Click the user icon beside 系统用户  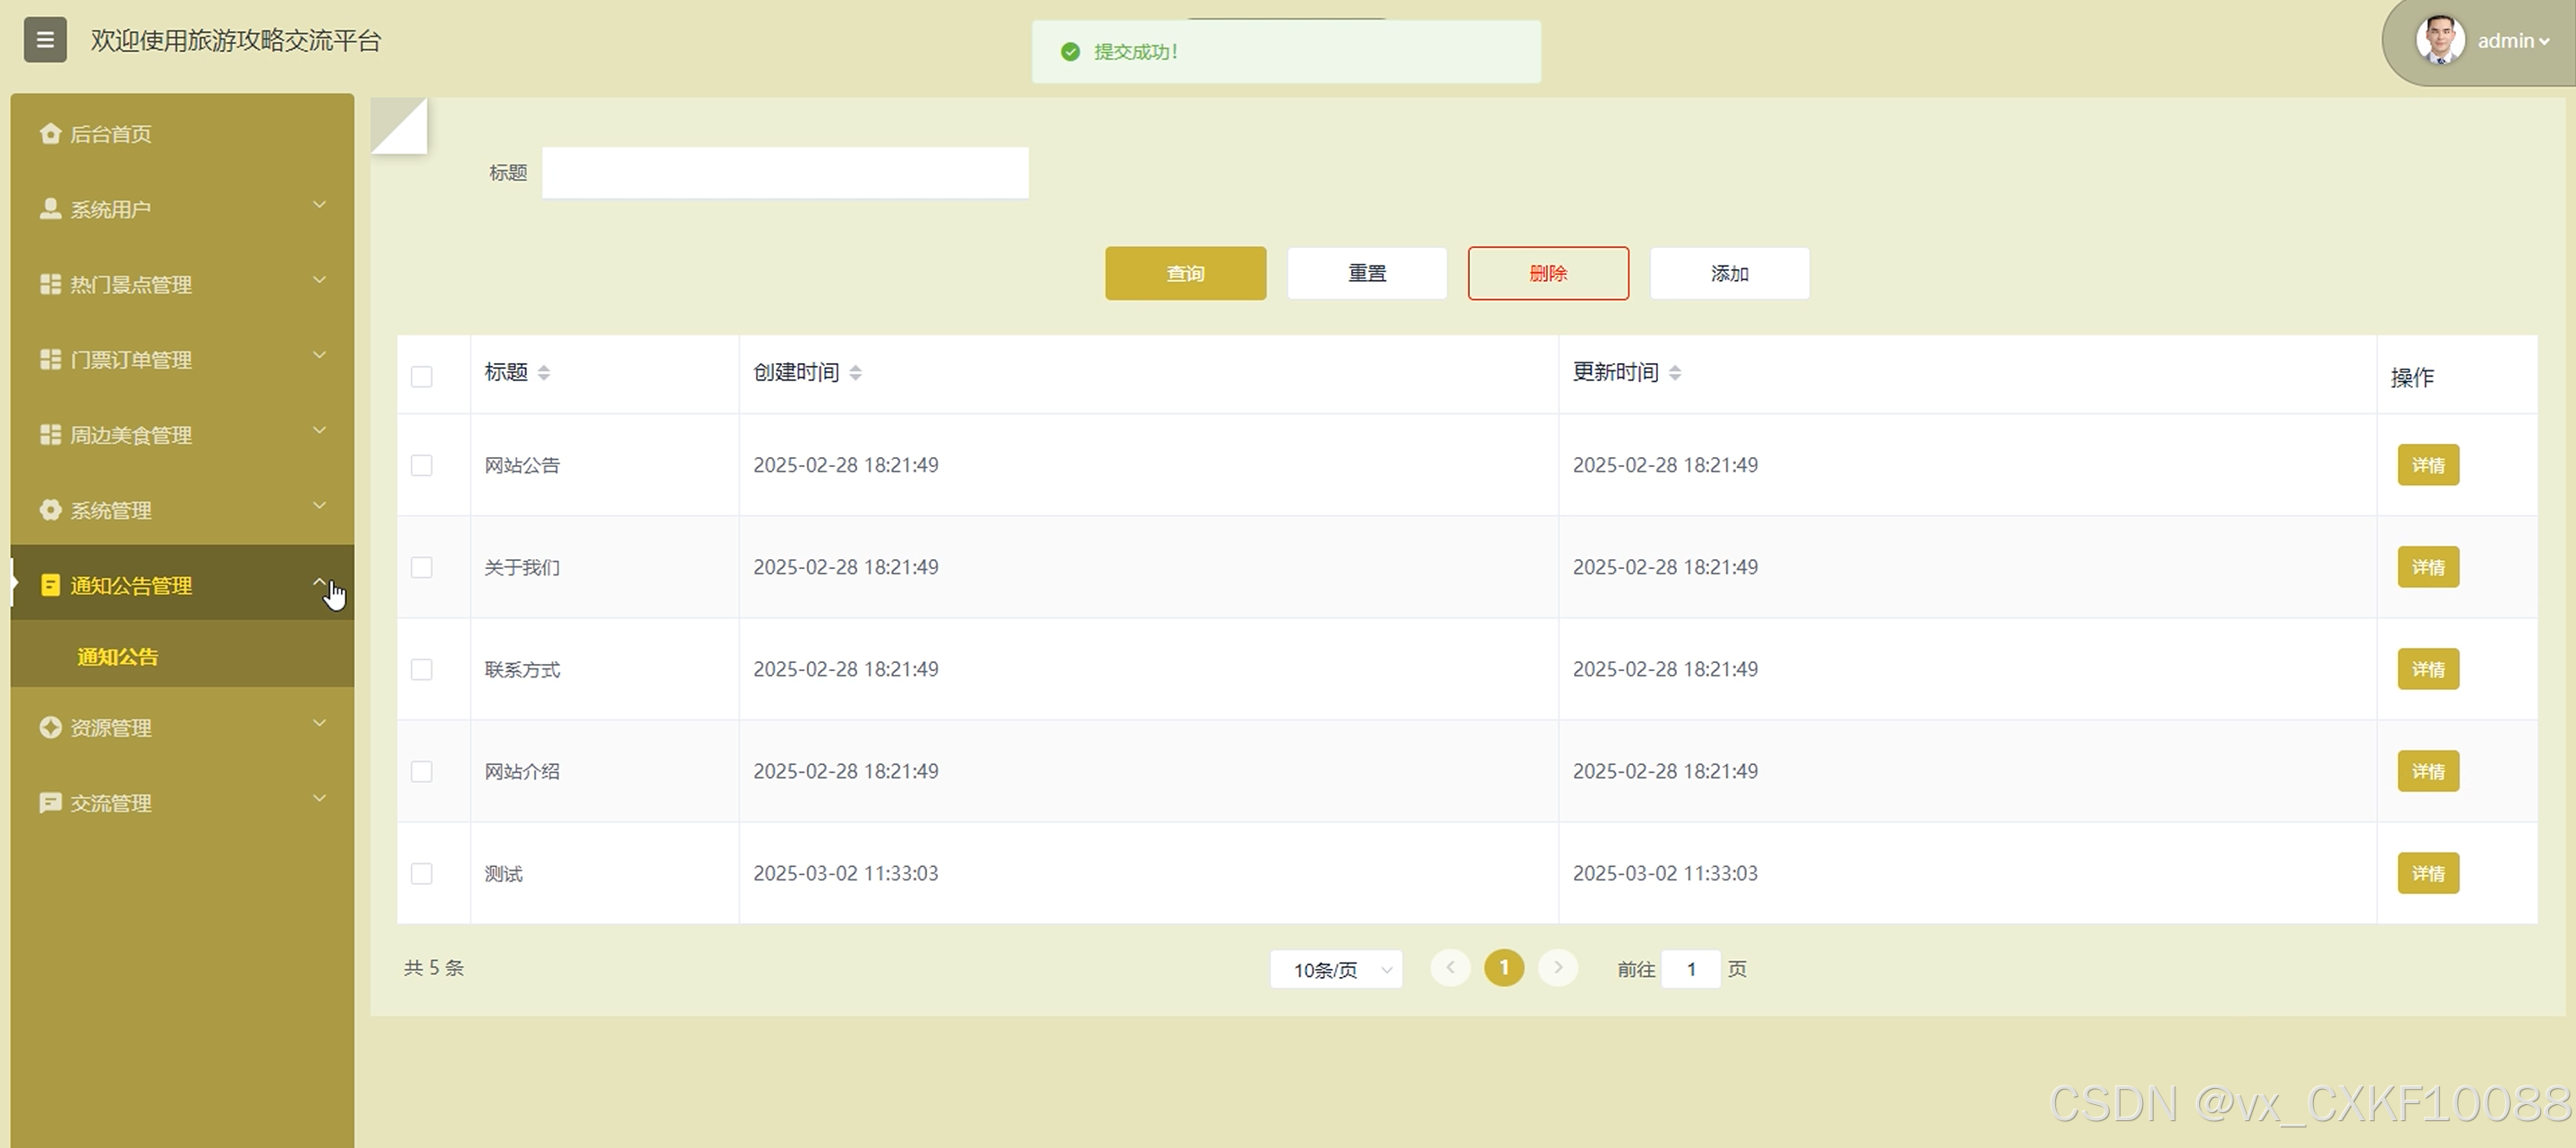pyautogui.click(x=50, y=208)
